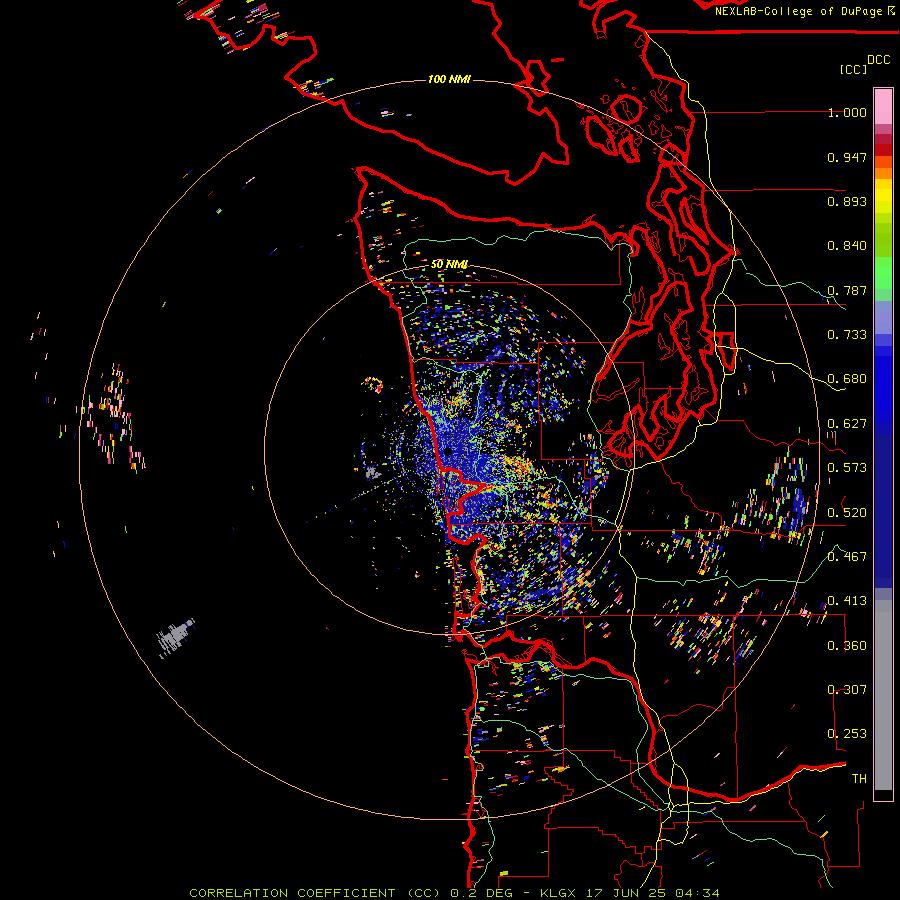Viewport: 900px width, 900px height.
Task: Pick the orange segment of the color bar
Action: coord(883,173)
